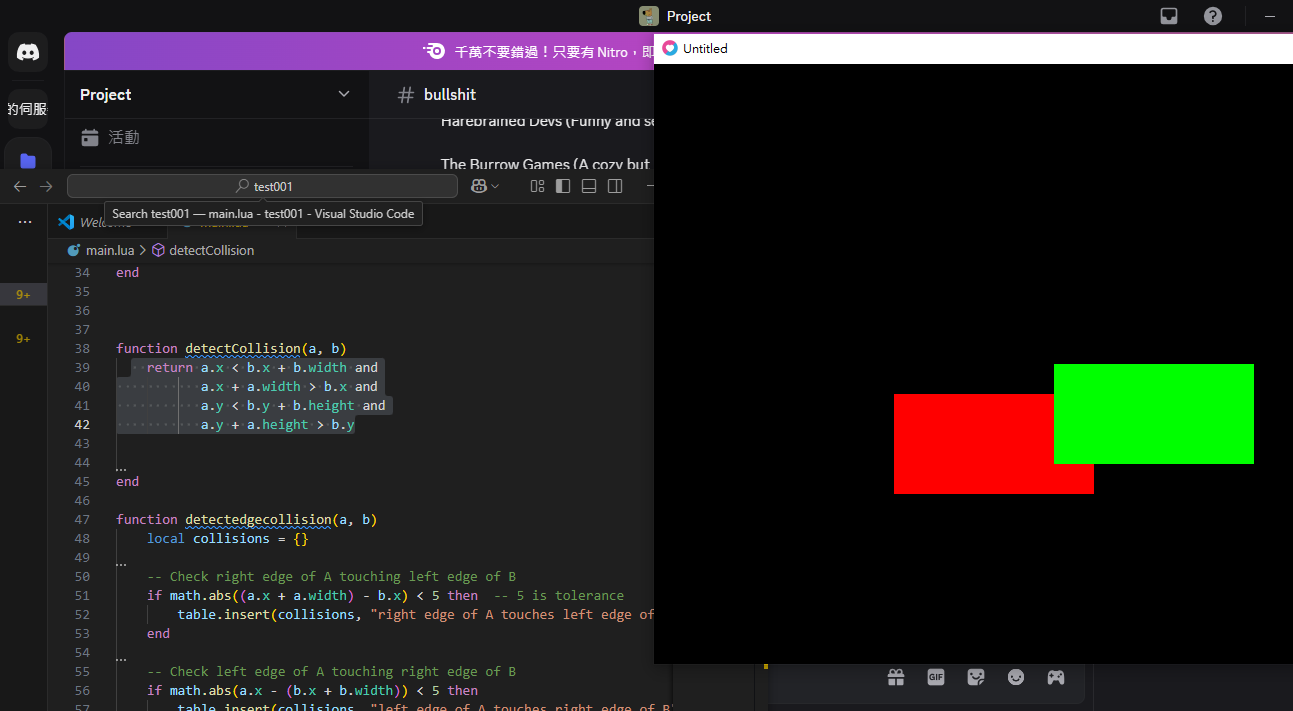Screen dimensions: 1293x711
Task: Toggle the VS Code secondary side bar
Action: (x=615, y=186)
